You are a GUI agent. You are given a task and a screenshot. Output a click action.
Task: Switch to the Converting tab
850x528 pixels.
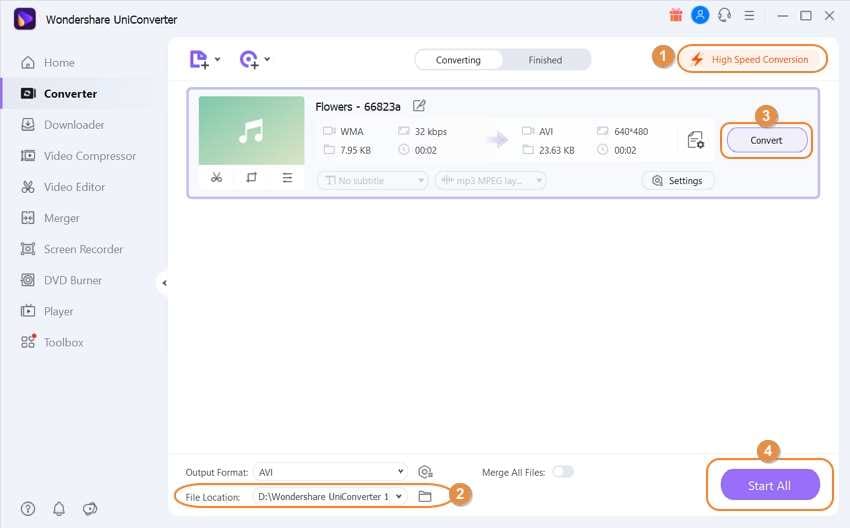pos(458,60)
